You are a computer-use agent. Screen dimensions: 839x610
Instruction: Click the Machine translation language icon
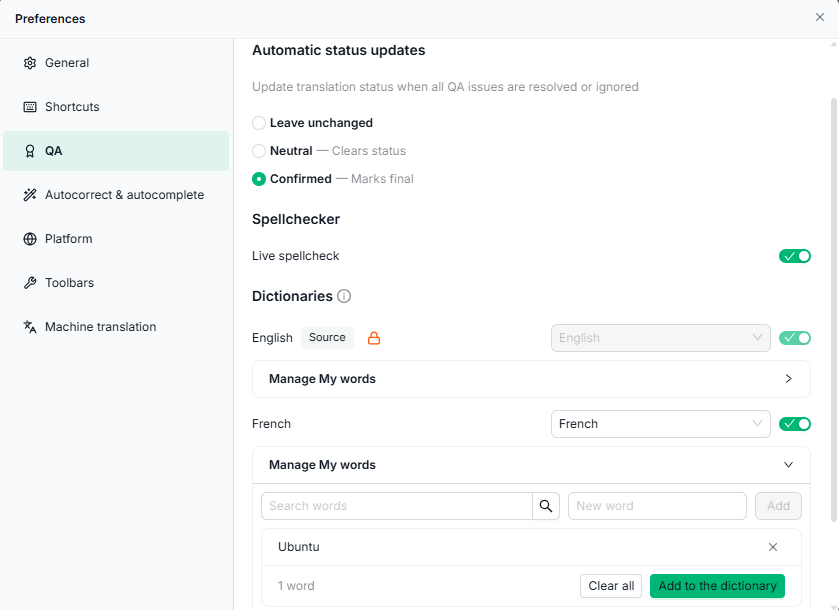click(x=30, y=326)
